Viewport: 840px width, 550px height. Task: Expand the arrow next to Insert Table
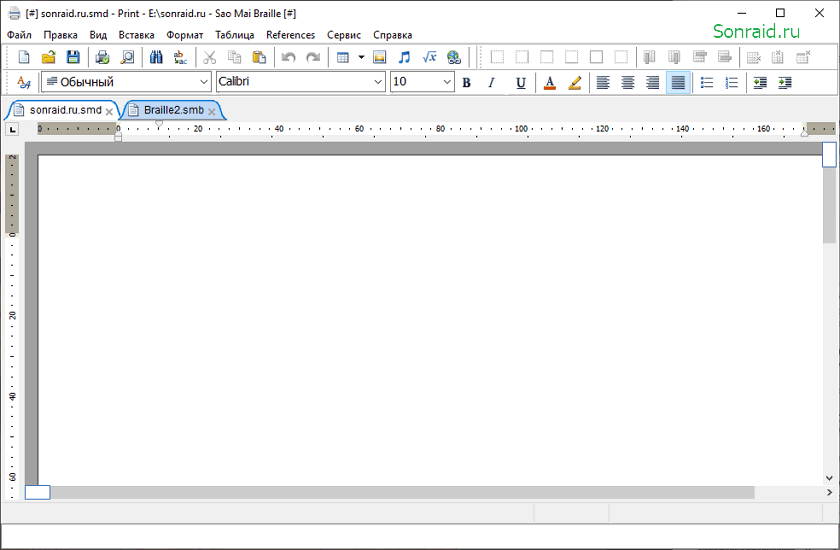point(362,57)
